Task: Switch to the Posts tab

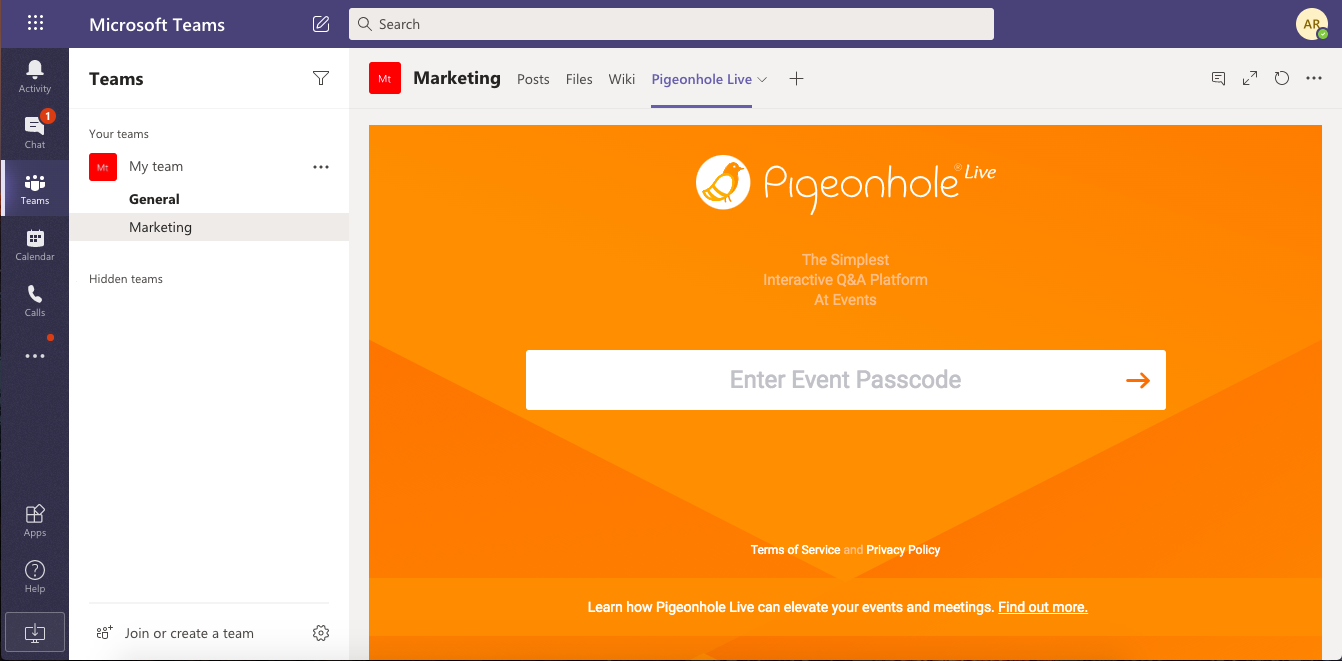Action: pos(533,79)
